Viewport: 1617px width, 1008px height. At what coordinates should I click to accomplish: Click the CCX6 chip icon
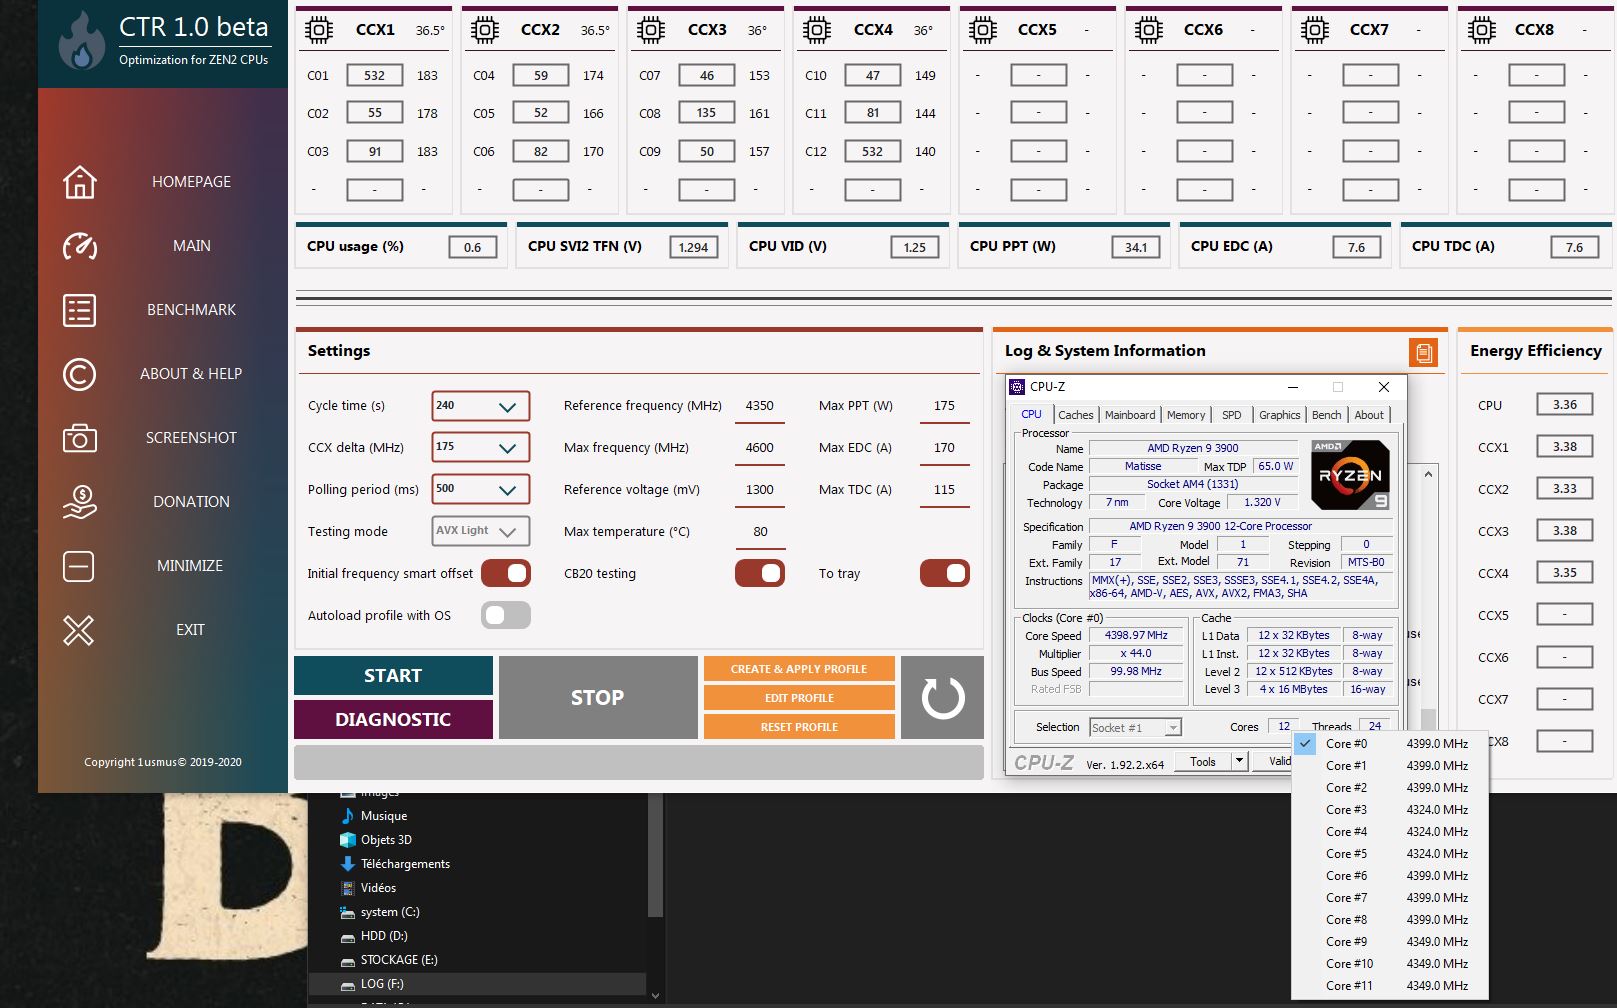(x=1149, y=30)
